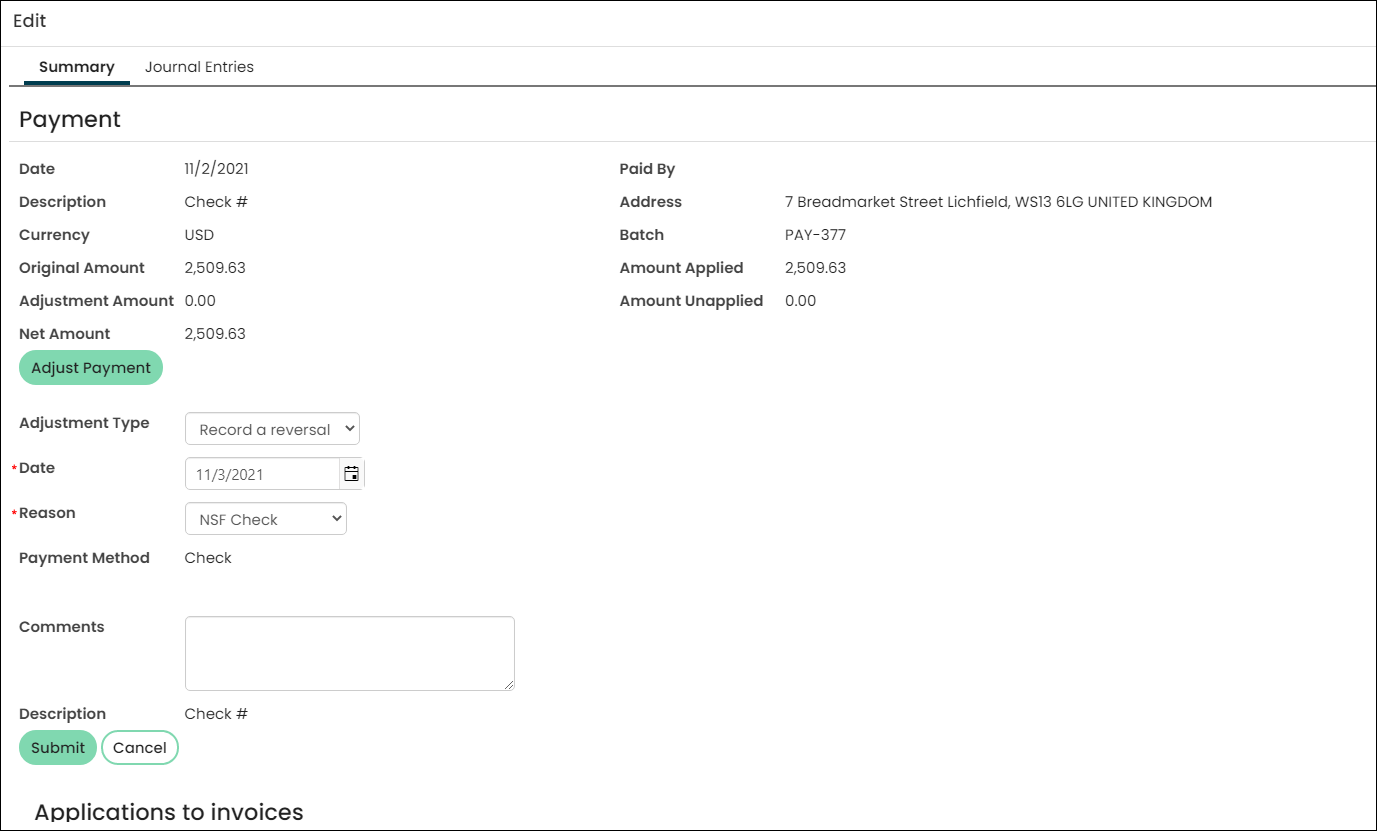Click the currency value USD

point(200,235)
